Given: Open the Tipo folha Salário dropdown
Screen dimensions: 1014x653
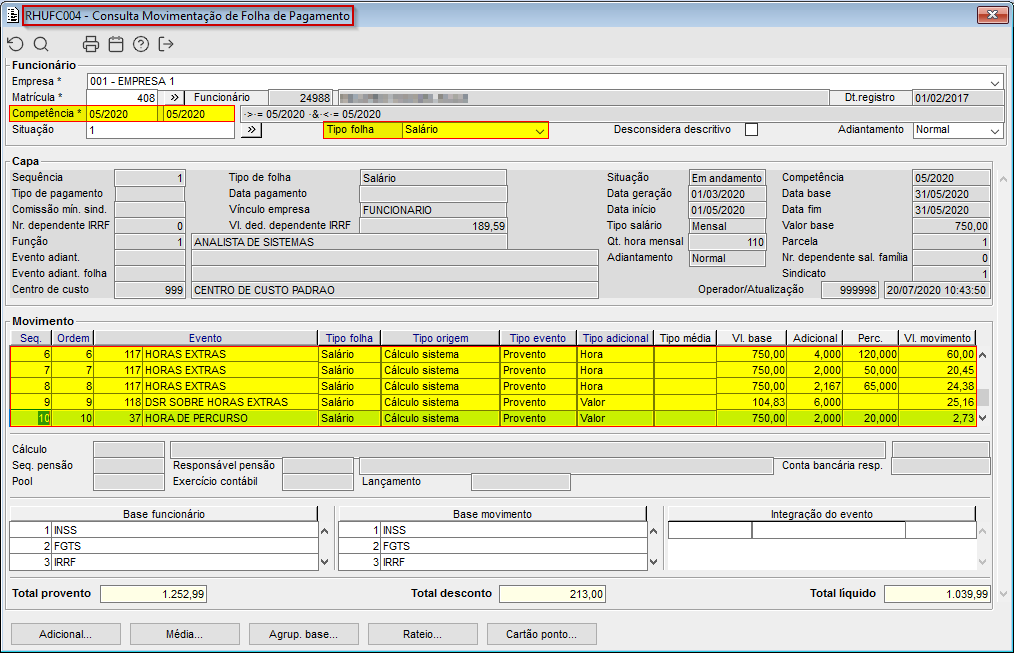Looking at the screenshot, I should [540, 130].
